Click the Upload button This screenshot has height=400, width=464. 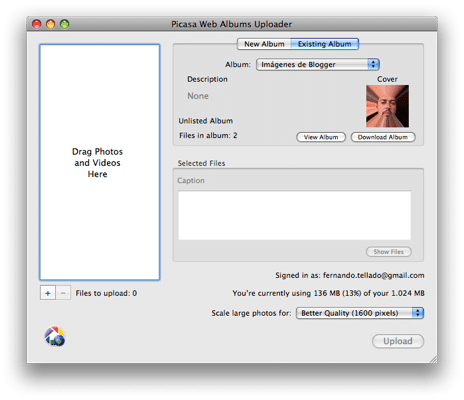click(398, 341)
